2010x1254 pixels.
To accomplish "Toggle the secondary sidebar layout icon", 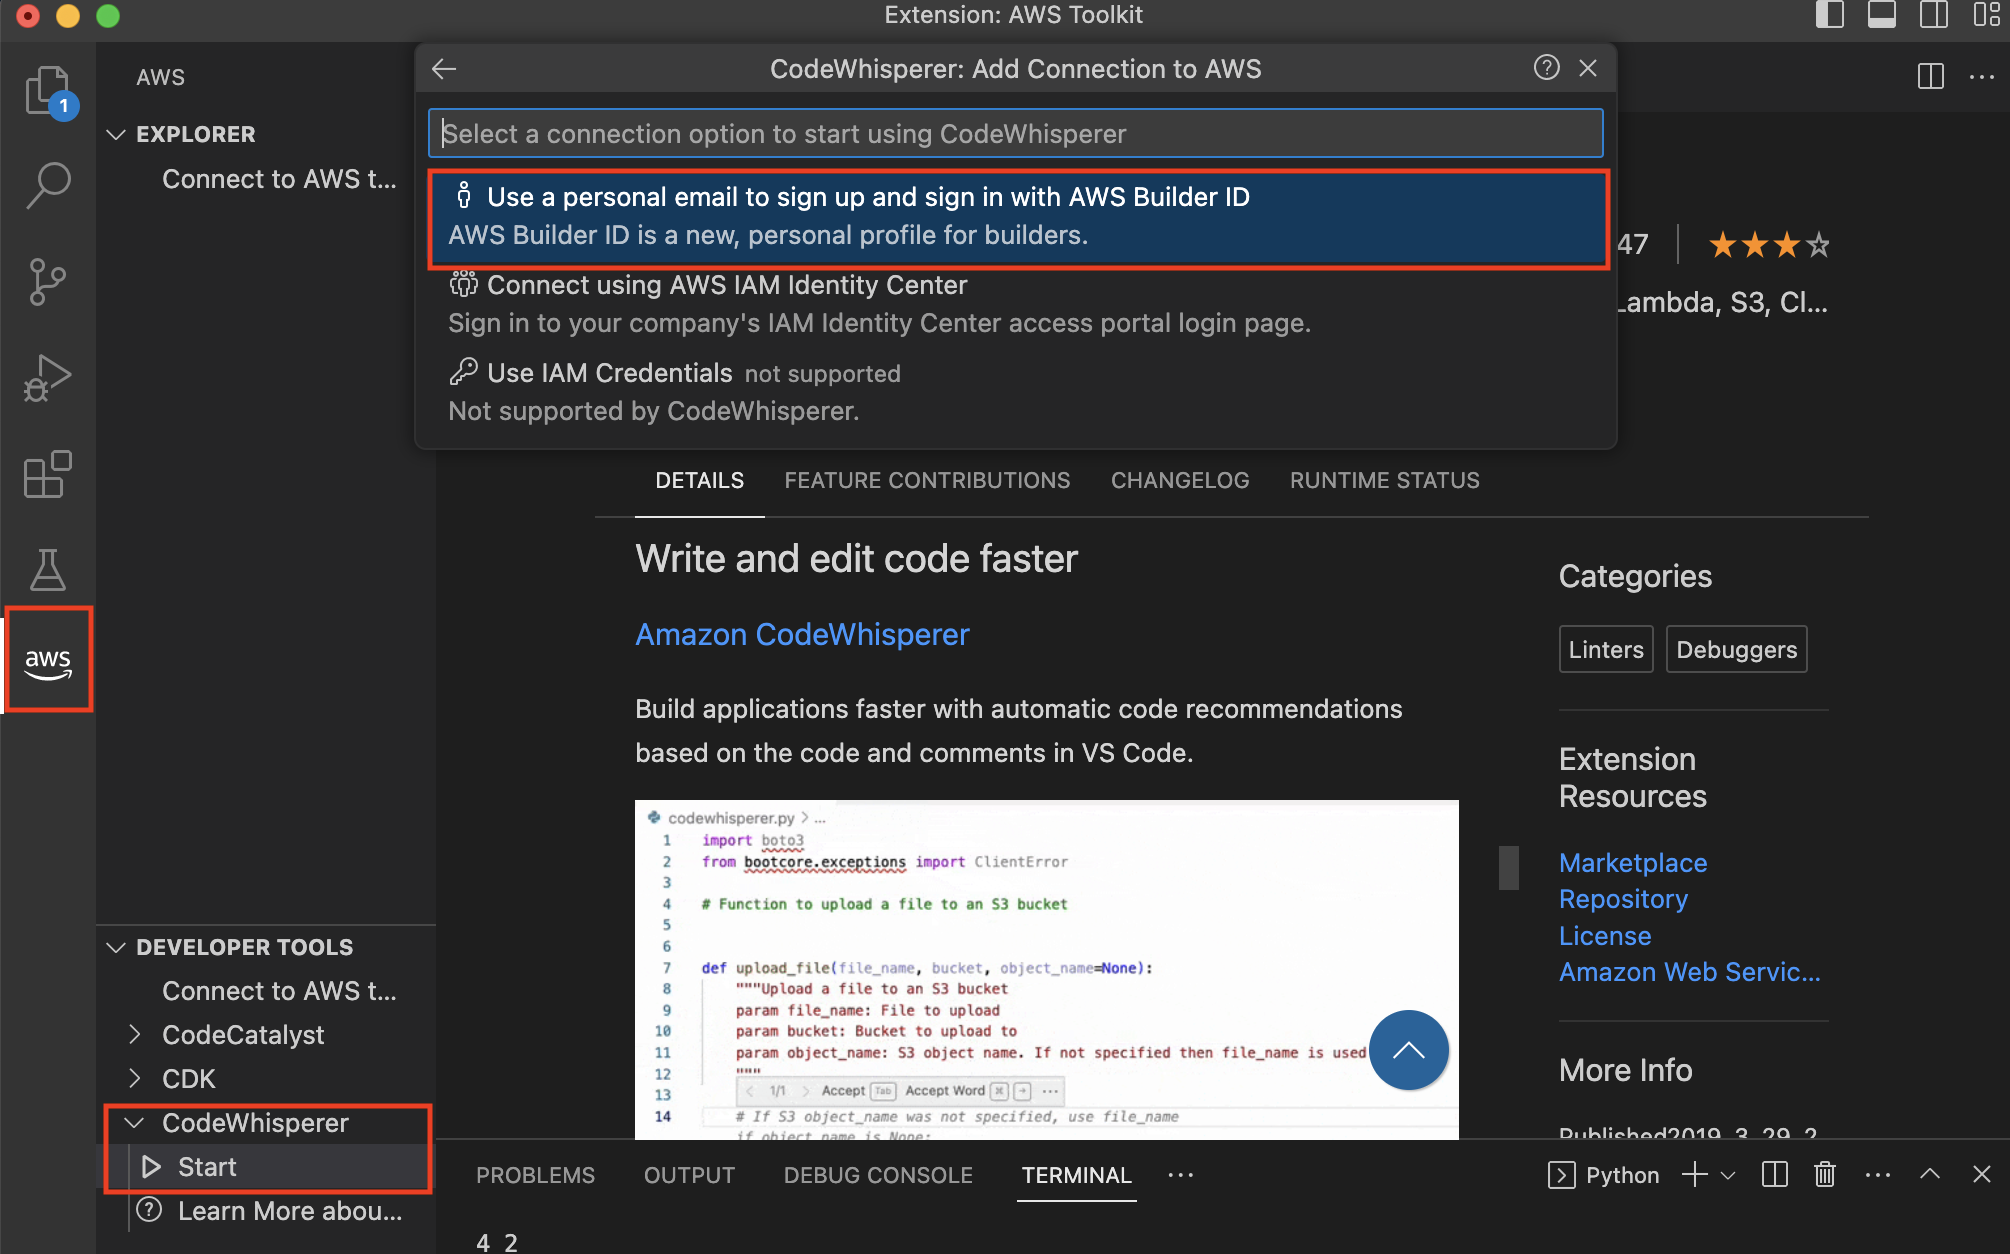I will tap(1933, 15).
